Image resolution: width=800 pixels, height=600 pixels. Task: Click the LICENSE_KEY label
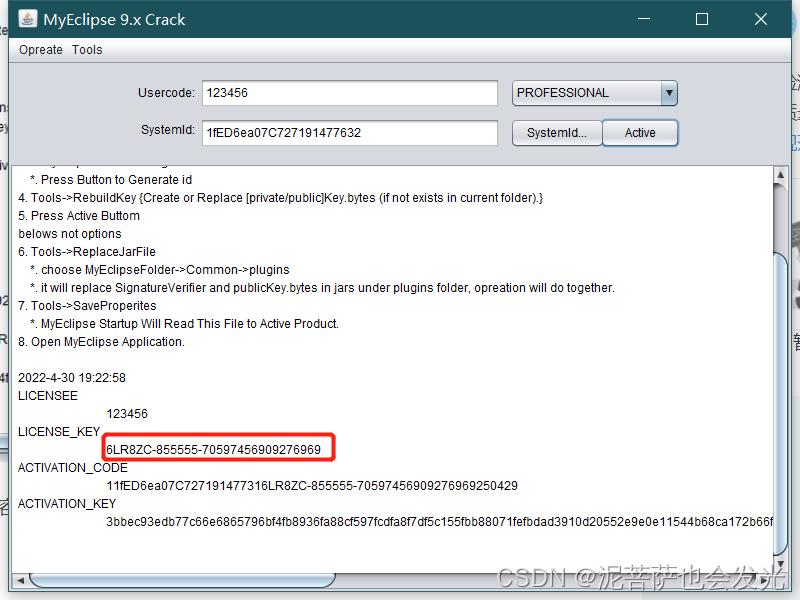pos(59,432)
